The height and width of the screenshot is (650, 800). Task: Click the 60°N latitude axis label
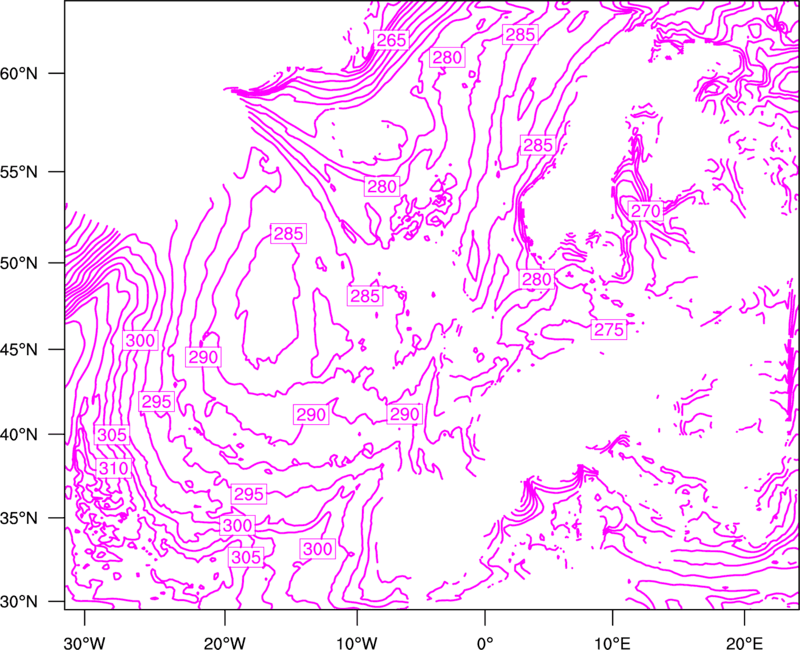point(19,73)
